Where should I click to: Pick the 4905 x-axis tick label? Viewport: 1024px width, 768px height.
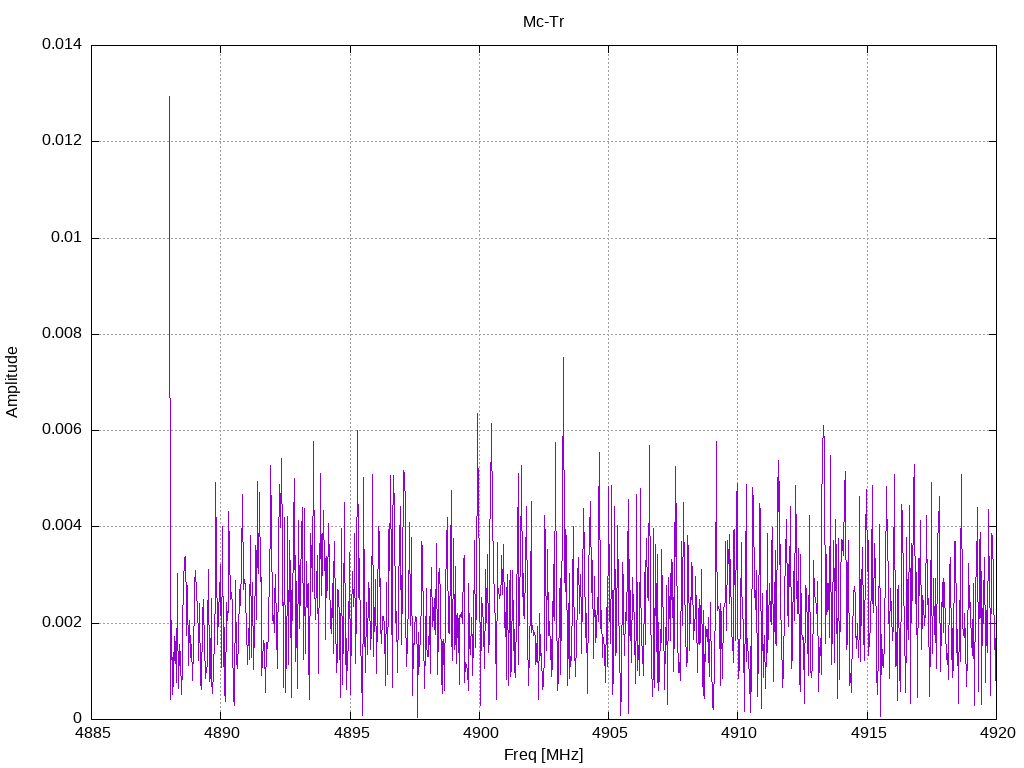[x=608, y=733]
